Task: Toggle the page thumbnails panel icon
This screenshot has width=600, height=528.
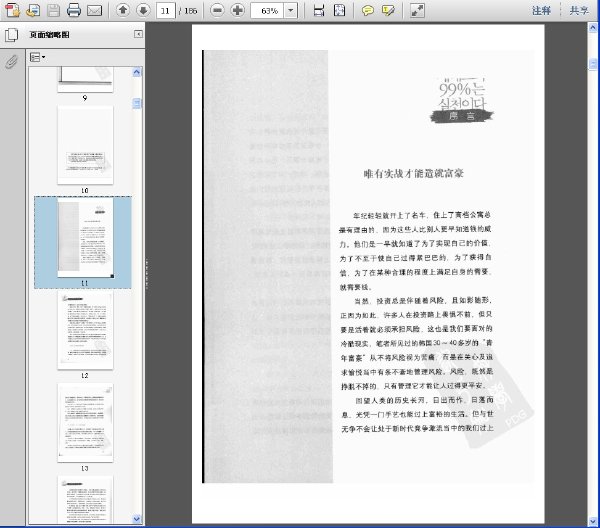Action: (11, 35)
